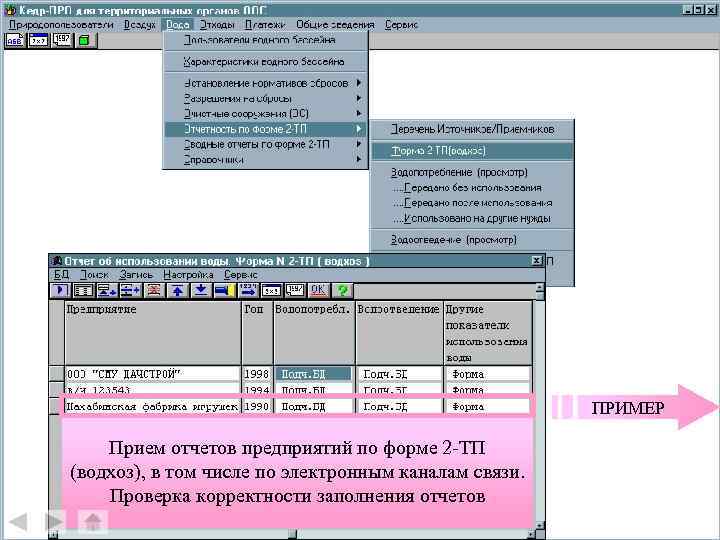This screenshot has height=540, width=720.
Task: Click the green book icon in main toolbar
Action: pos(85,40)
